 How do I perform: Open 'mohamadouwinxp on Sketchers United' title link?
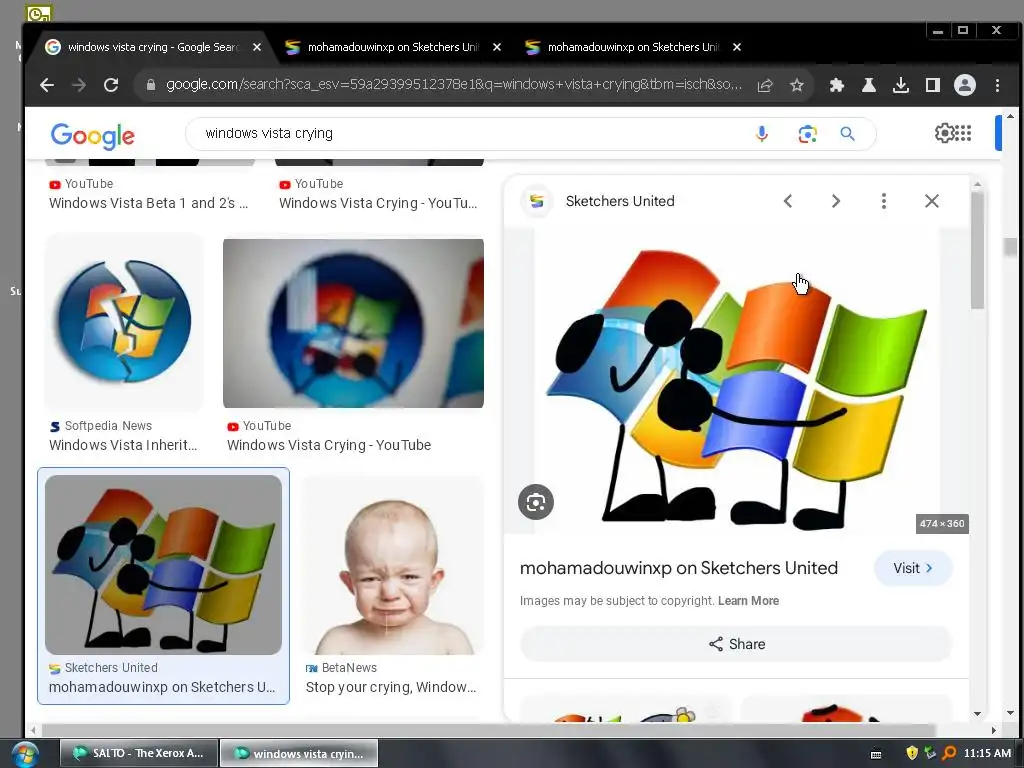[x=679, y=568]
